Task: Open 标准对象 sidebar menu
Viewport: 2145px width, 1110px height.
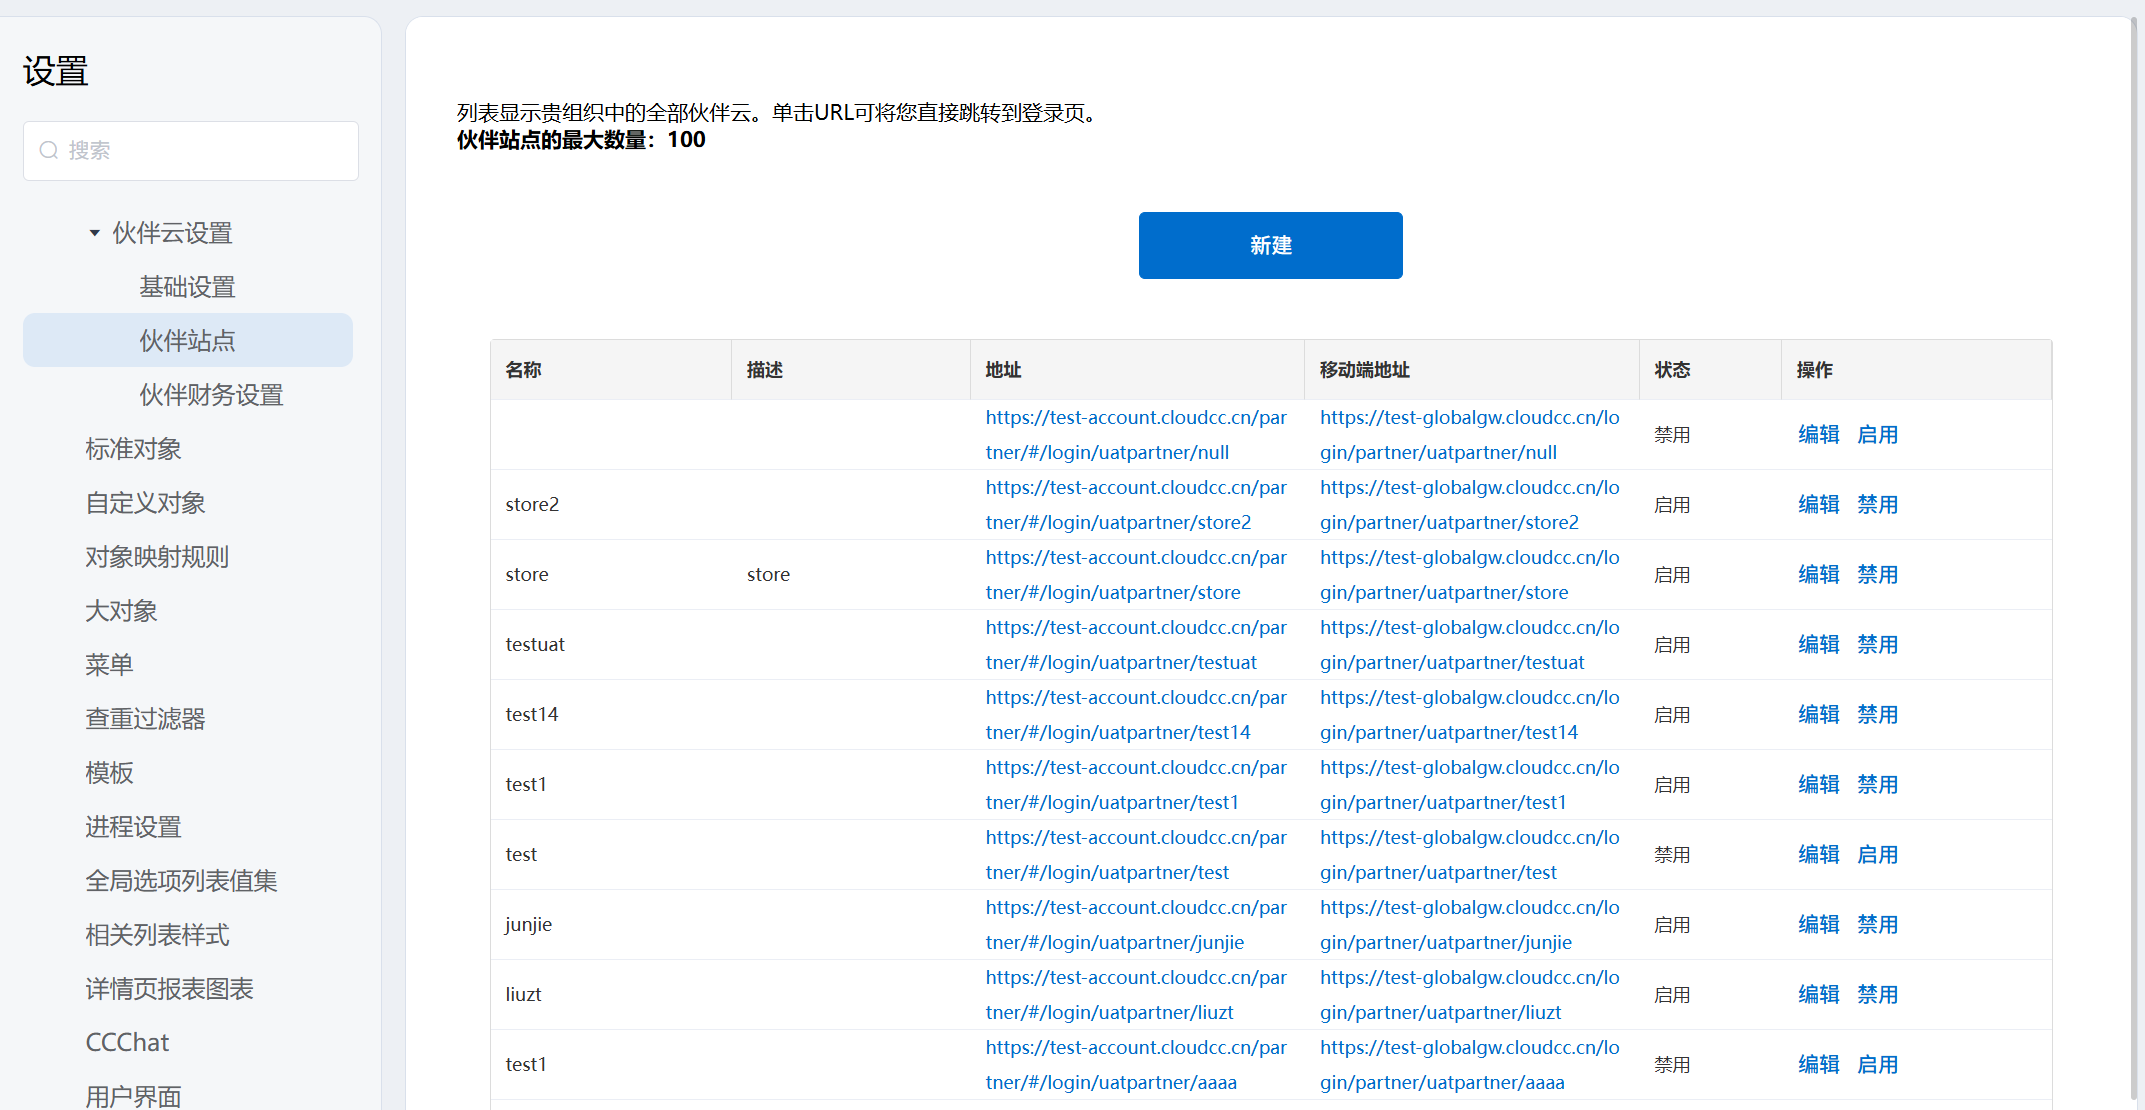Action: (133, 449)
